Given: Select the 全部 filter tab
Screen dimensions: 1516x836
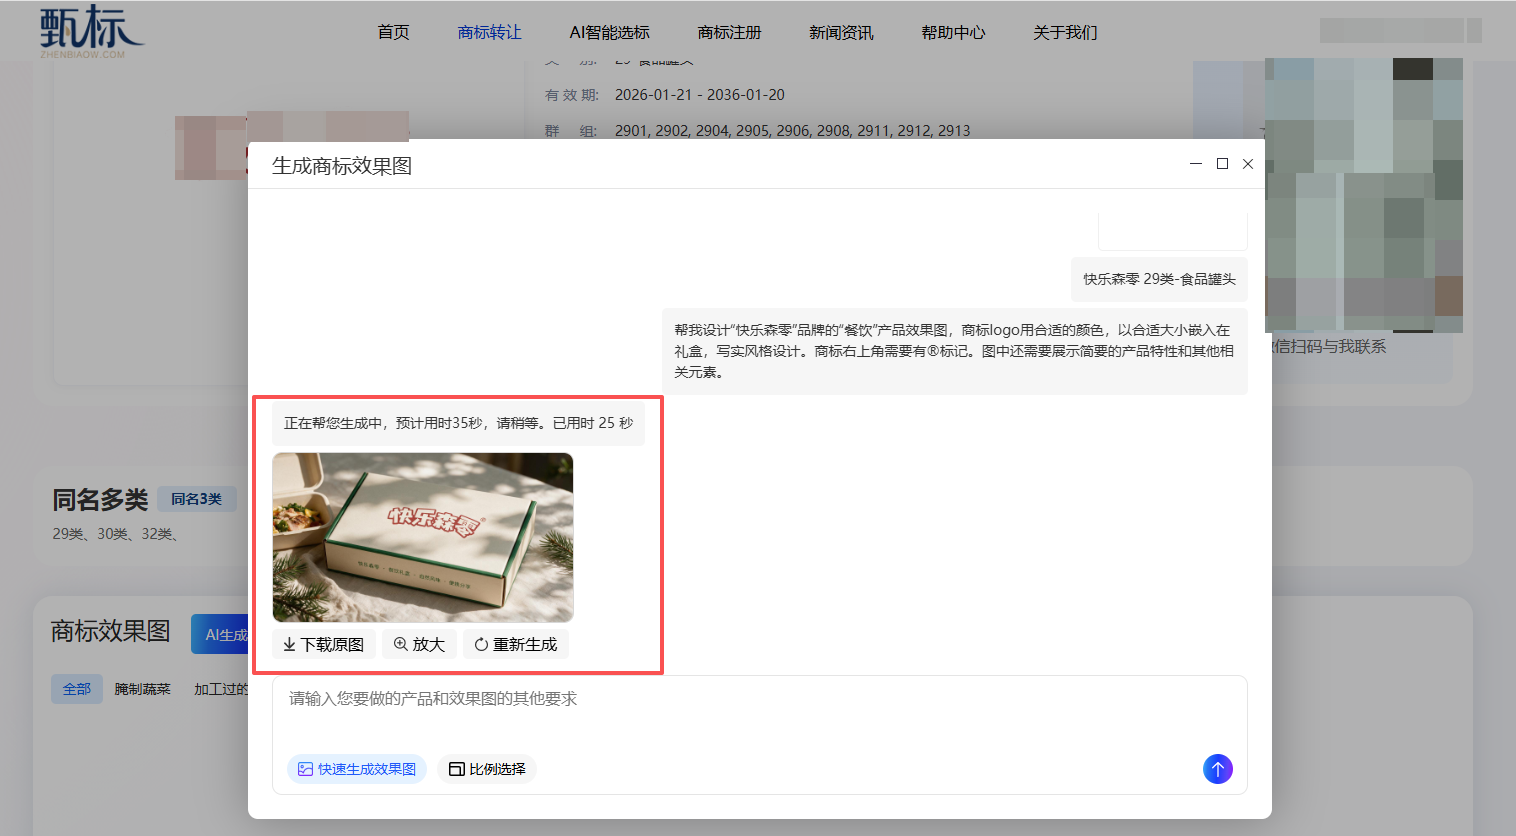Looking at the screenshot, I should 77,689.
